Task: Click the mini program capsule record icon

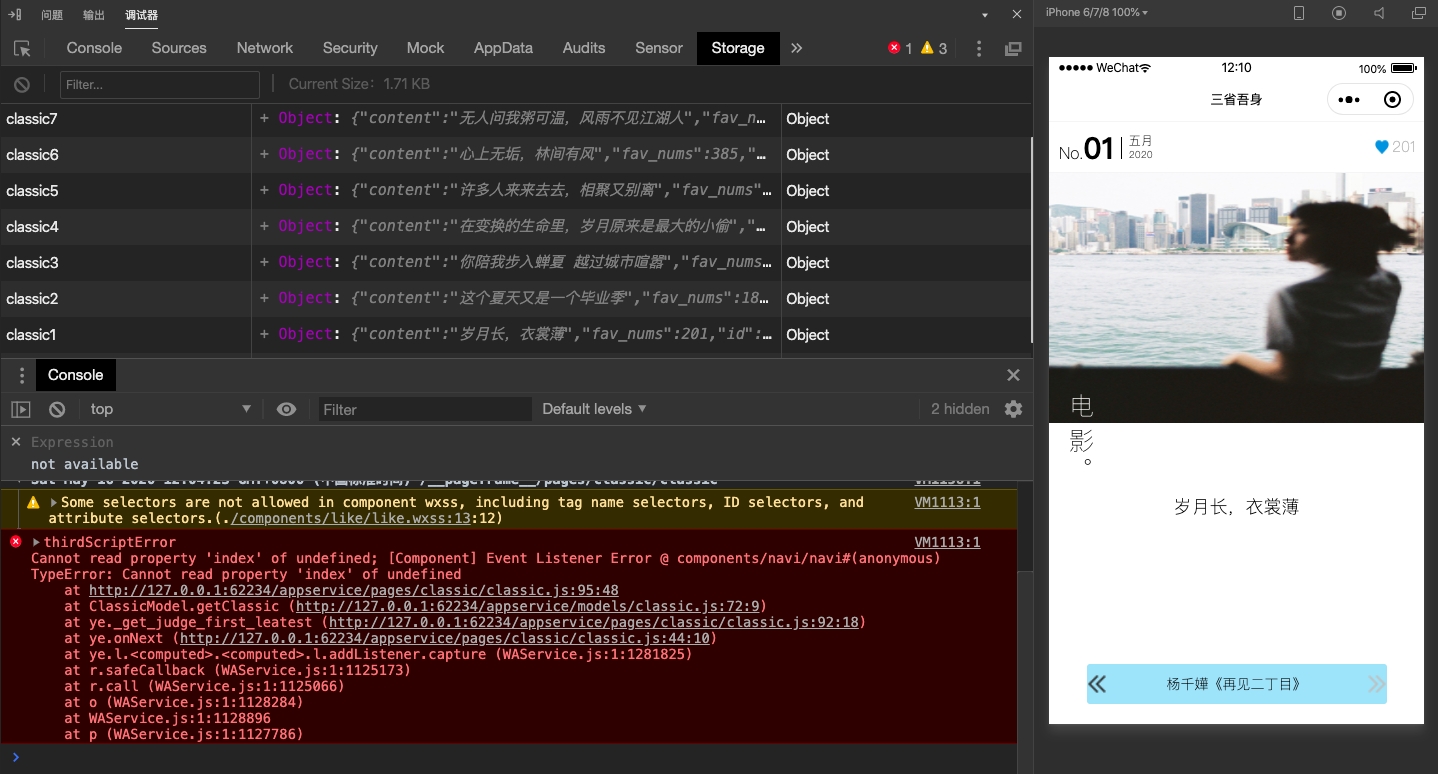Action: pos(1392,99)
